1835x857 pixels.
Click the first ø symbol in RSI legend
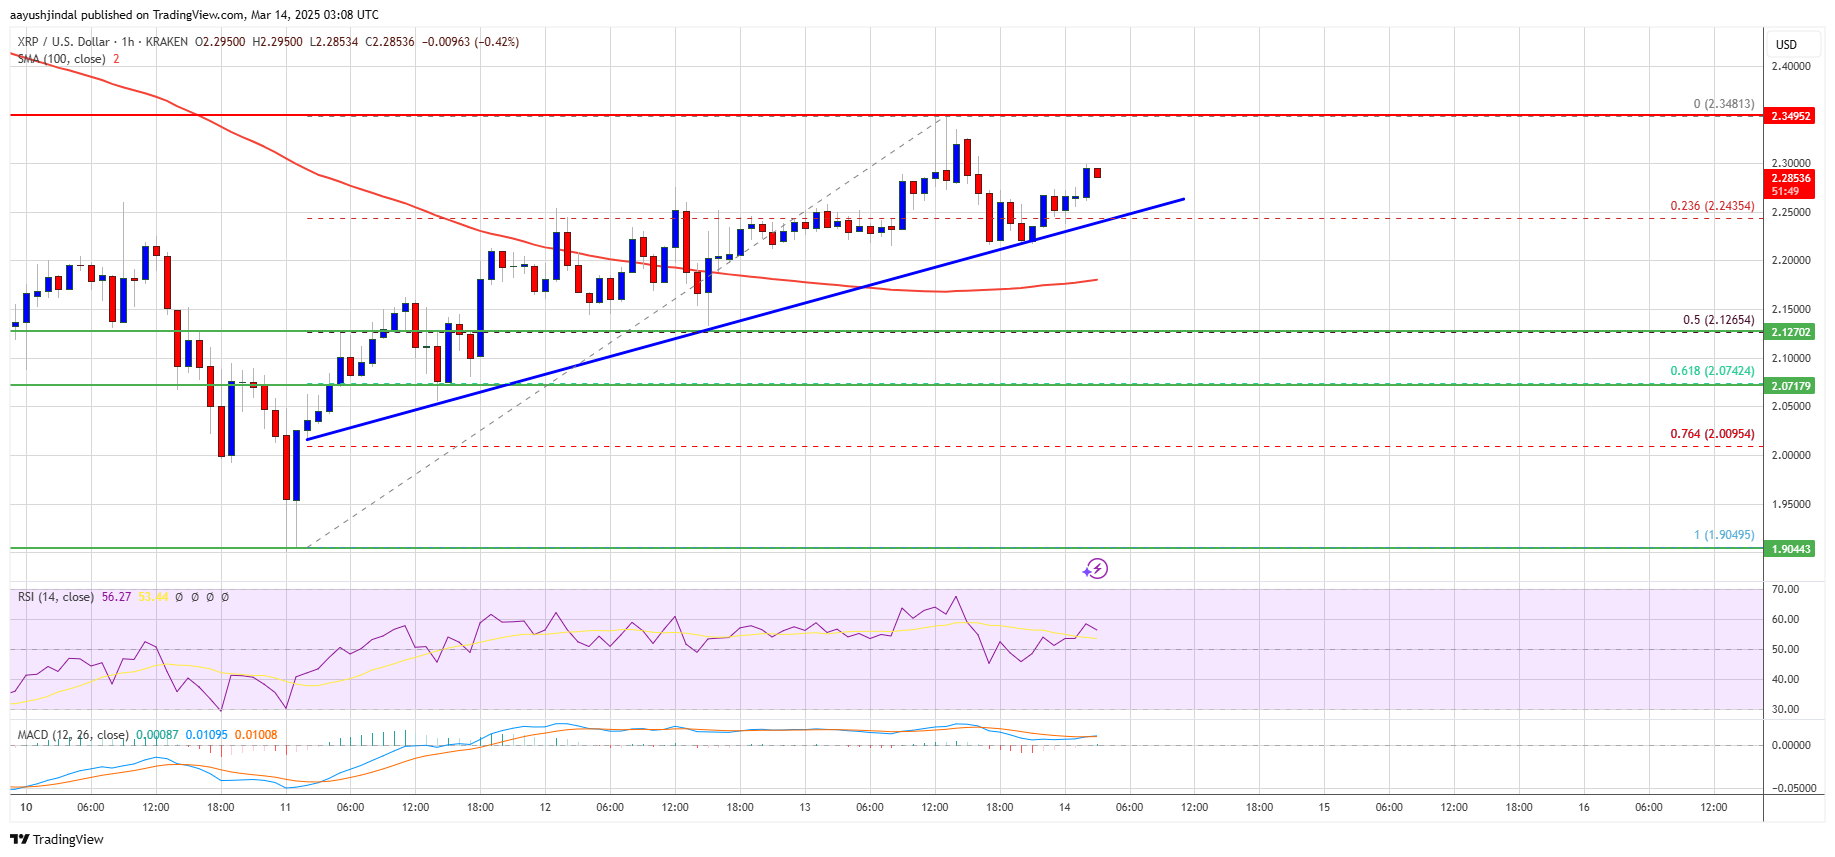point(179,597)
